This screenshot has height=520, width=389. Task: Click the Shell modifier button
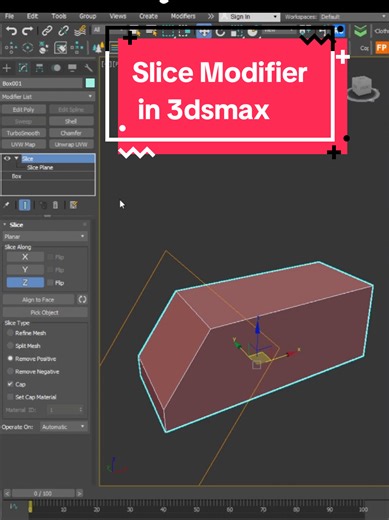[71, 121]
